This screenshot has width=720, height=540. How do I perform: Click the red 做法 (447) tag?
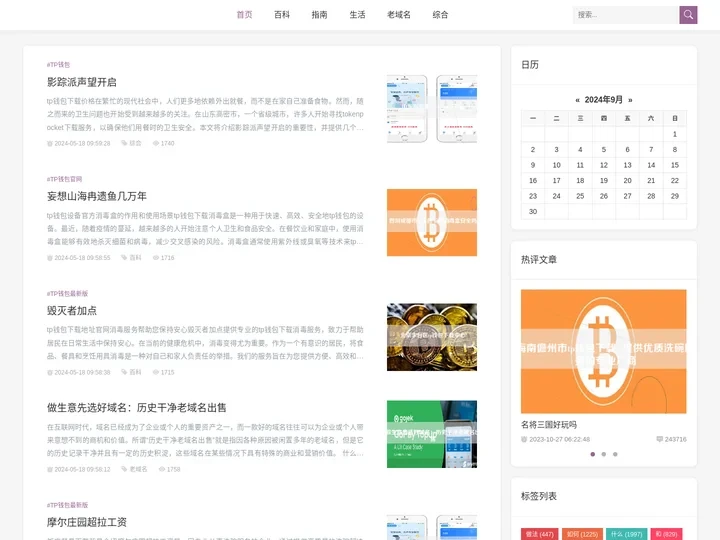[540, 534]
